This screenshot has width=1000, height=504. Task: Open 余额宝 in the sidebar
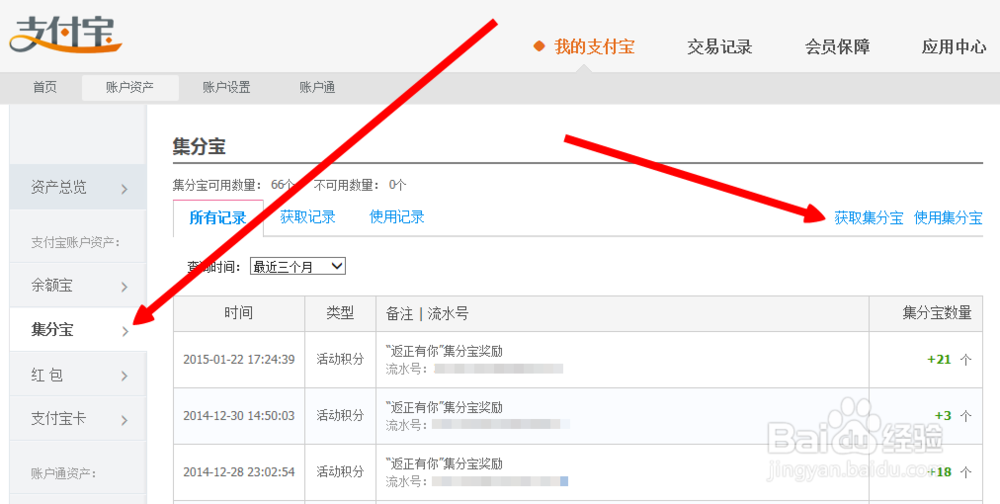[78, 285]
